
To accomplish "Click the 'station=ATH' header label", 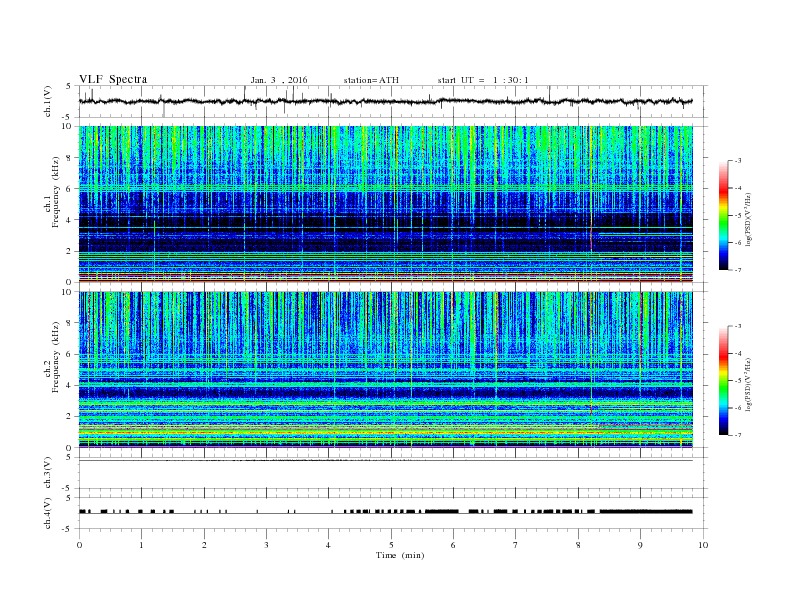I will (x=371, y=80).
